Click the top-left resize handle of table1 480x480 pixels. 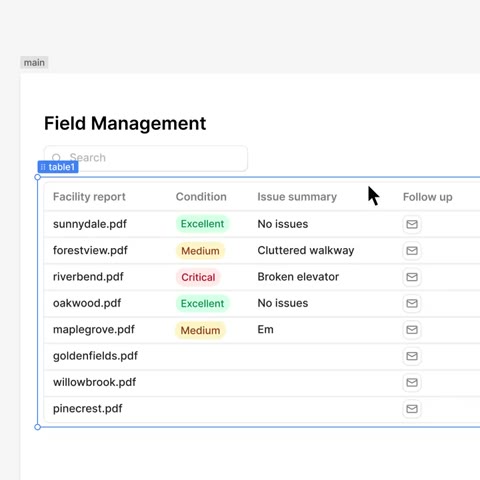[38, 177]
